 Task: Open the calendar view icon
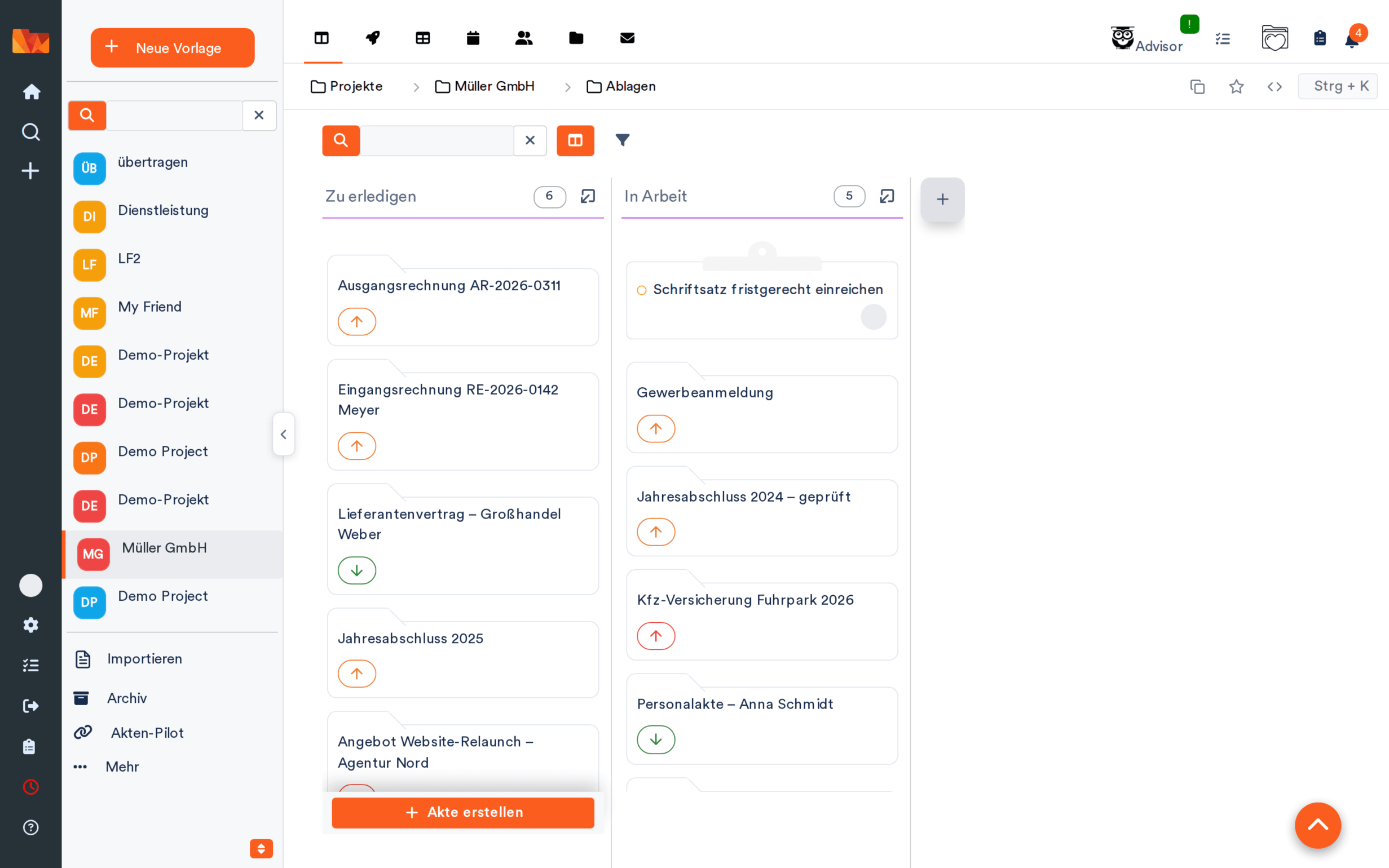click(x=473, y=38)
